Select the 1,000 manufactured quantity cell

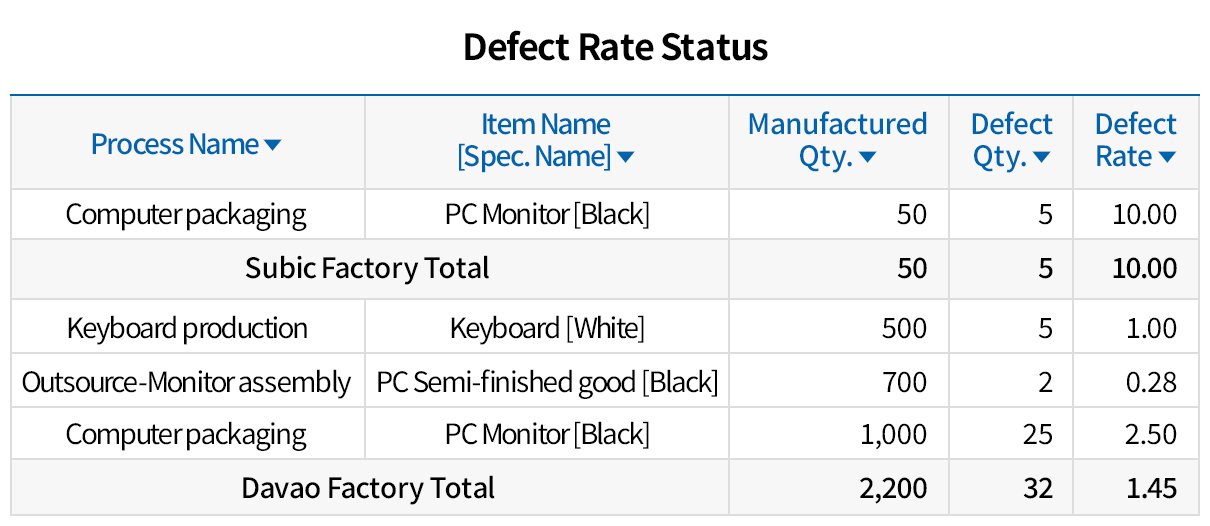click(893, 435)
